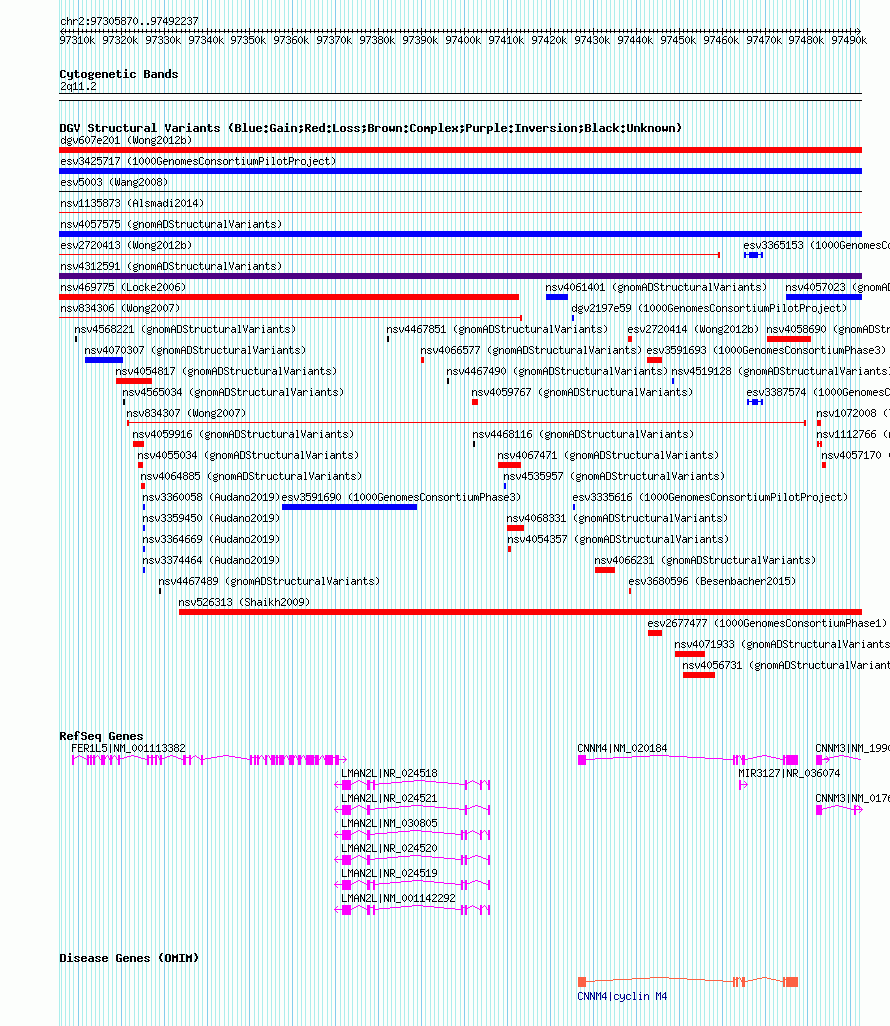Image resolution: width=890 pixels, height=1026 pixels.
Task: Select nsv4519128 gnomAD variant label
Action: point(781,370)
